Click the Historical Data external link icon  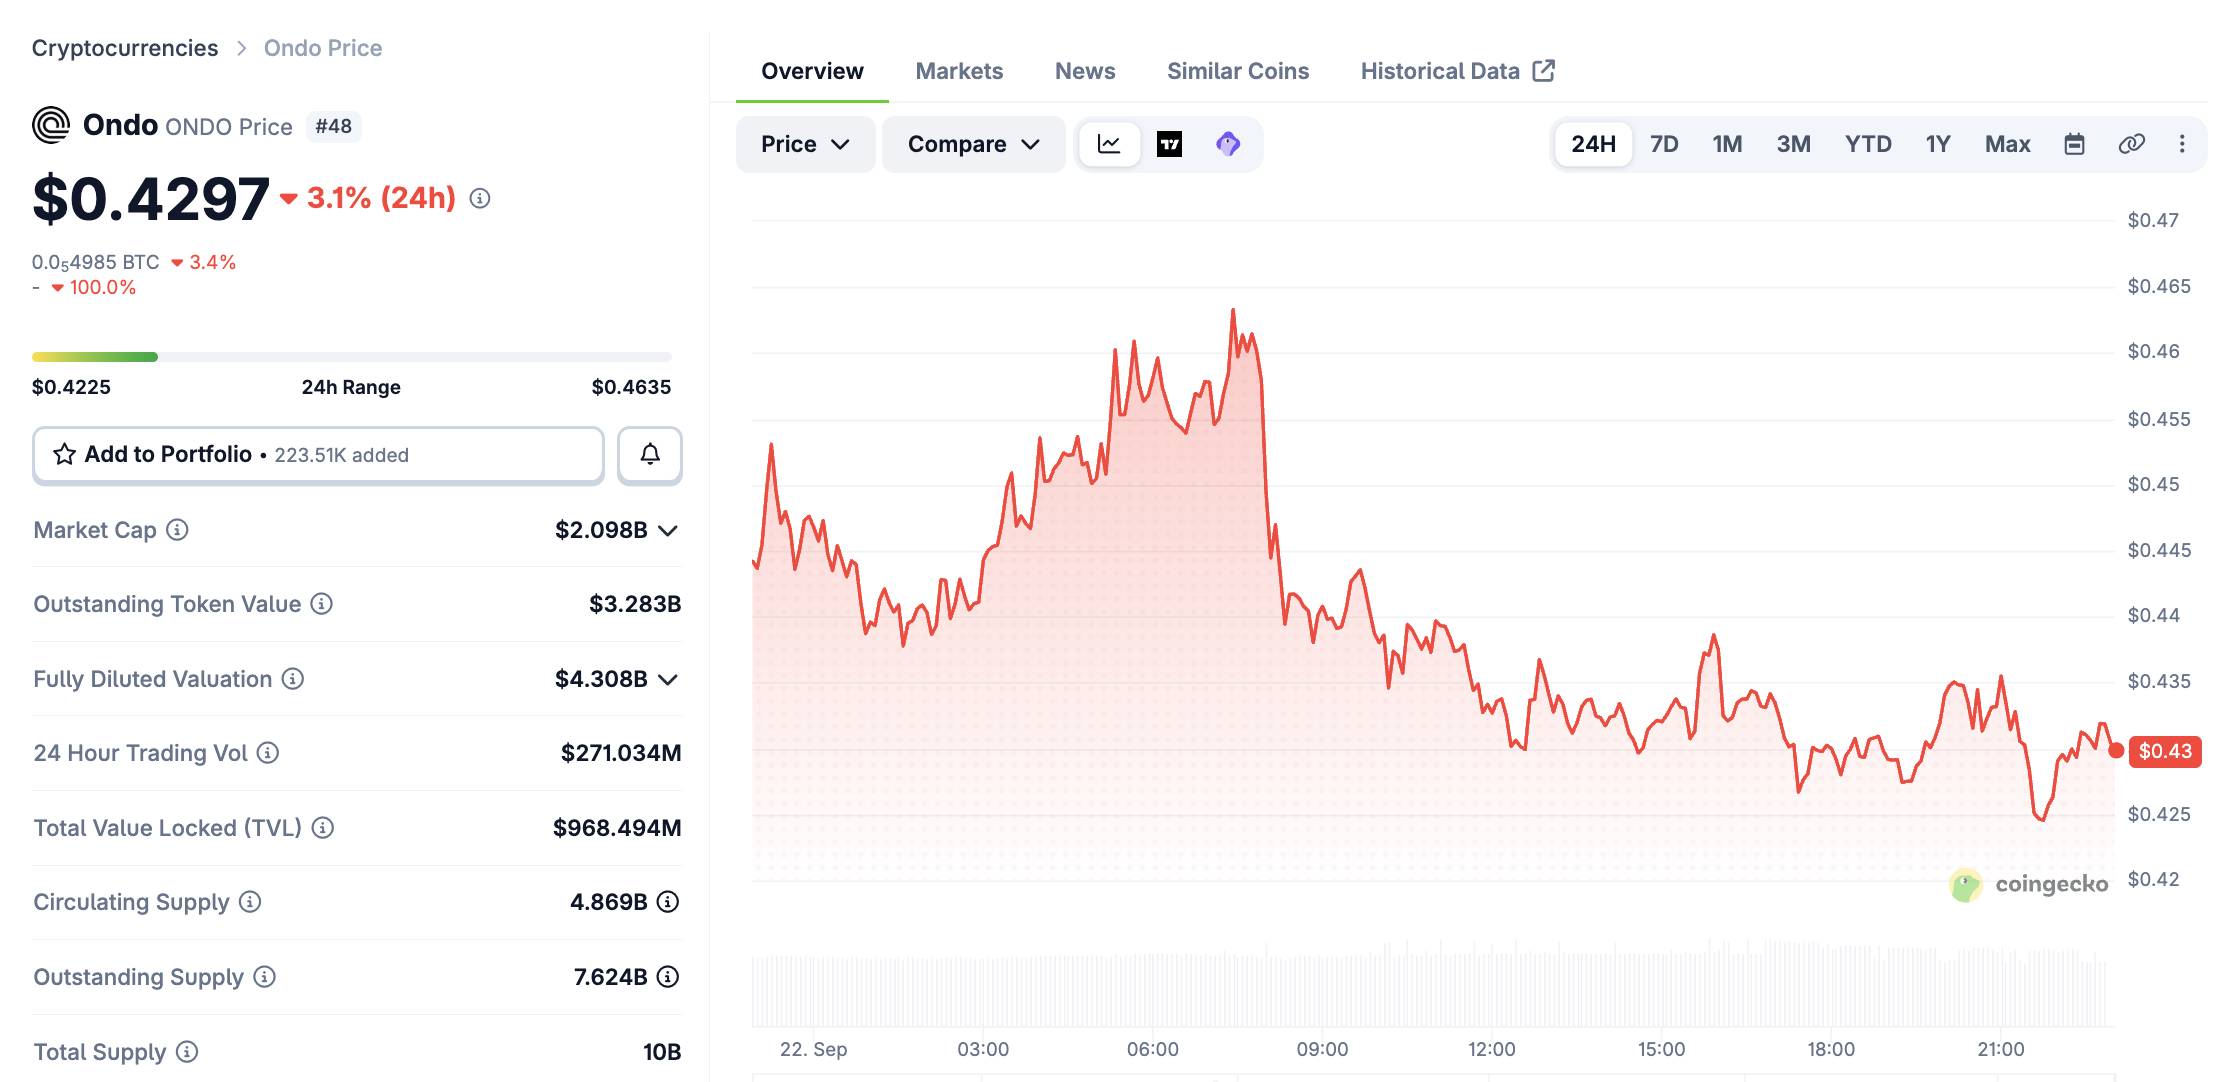coord(1544,71)
